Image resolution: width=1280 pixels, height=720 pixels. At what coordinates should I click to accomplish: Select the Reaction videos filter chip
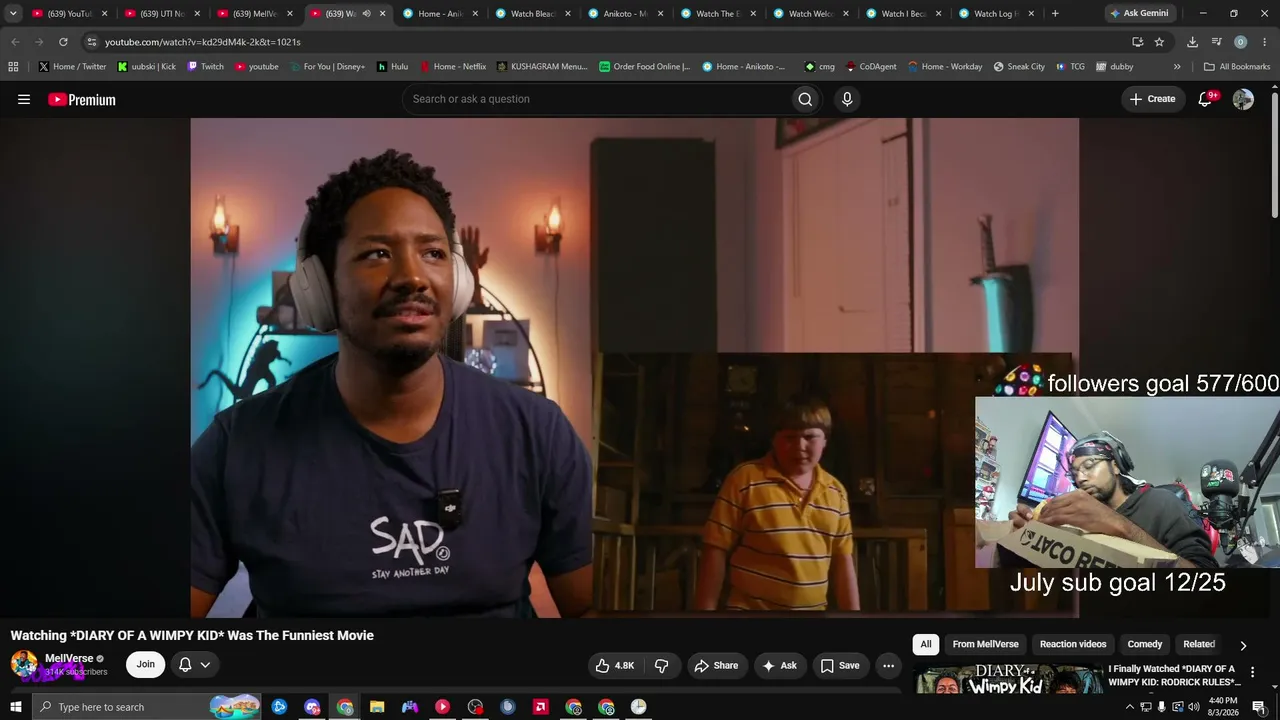(x=1073, y=645)
